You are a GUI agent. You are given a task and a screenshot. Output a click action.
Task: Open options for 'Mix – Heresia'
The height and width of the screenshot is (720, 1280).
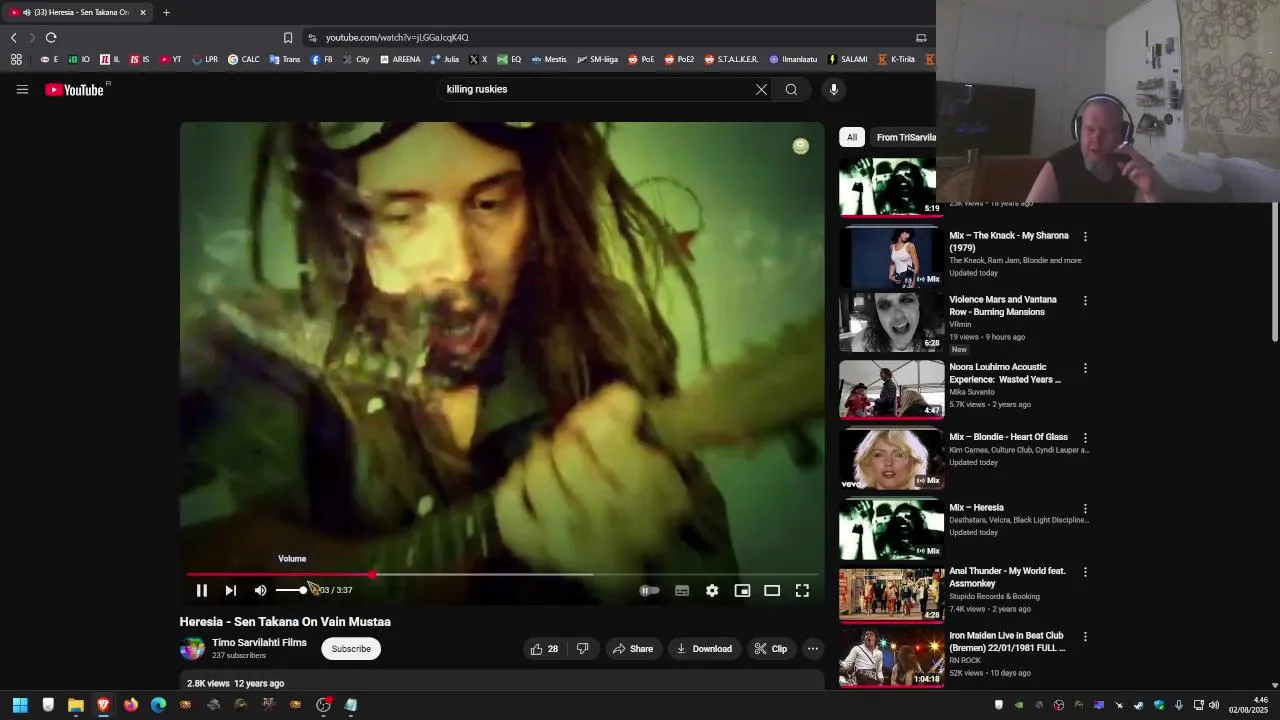(1085, 509)
